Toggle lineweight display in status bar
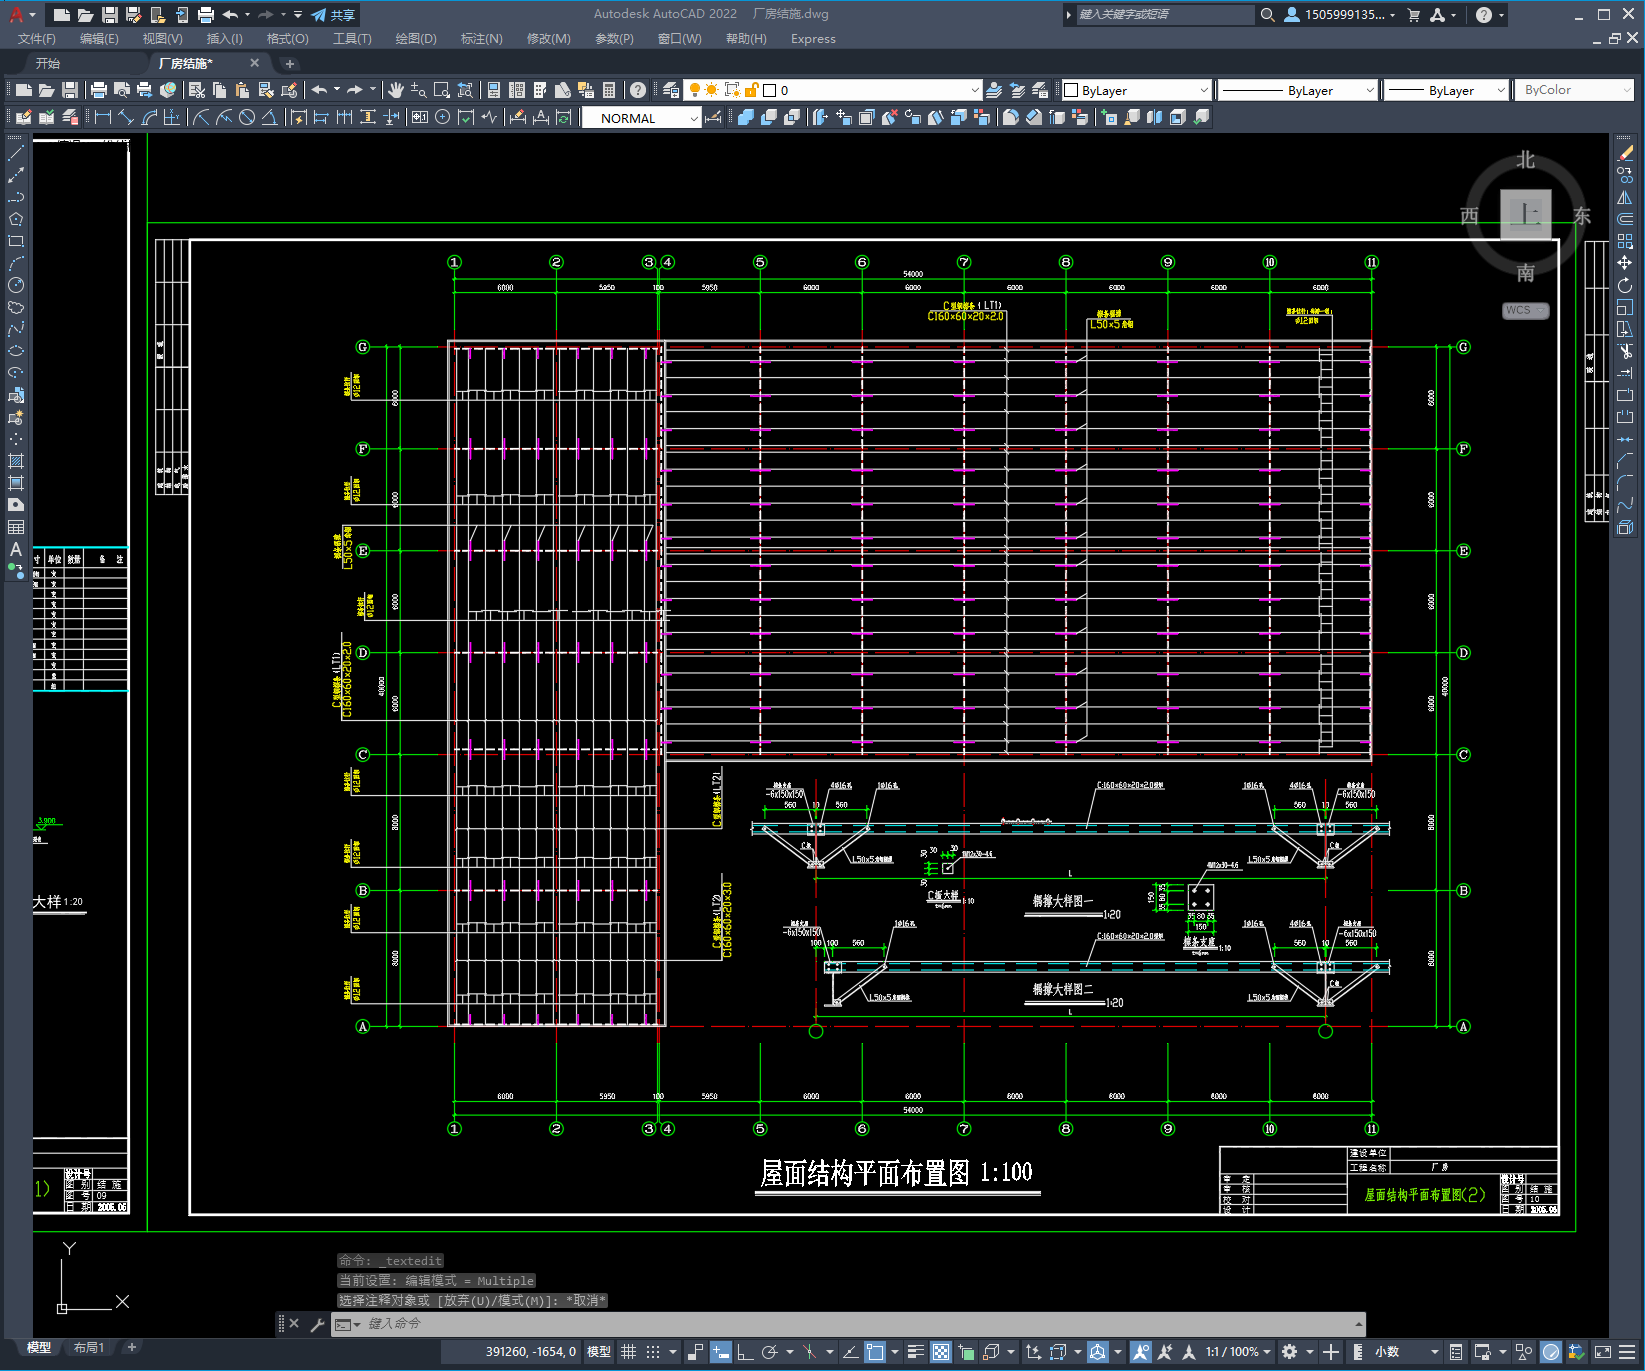Viewport: 1645px width, 1371px height. (915, 1352)
